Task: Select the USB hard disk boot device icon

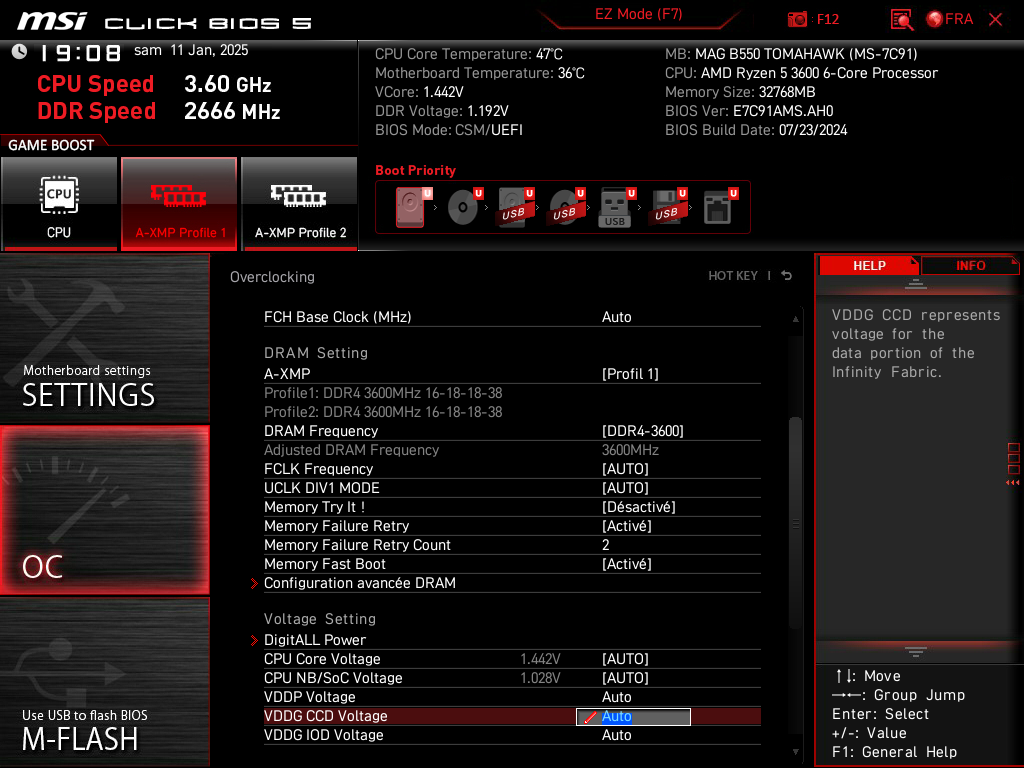Action: (x=516, y=207)
